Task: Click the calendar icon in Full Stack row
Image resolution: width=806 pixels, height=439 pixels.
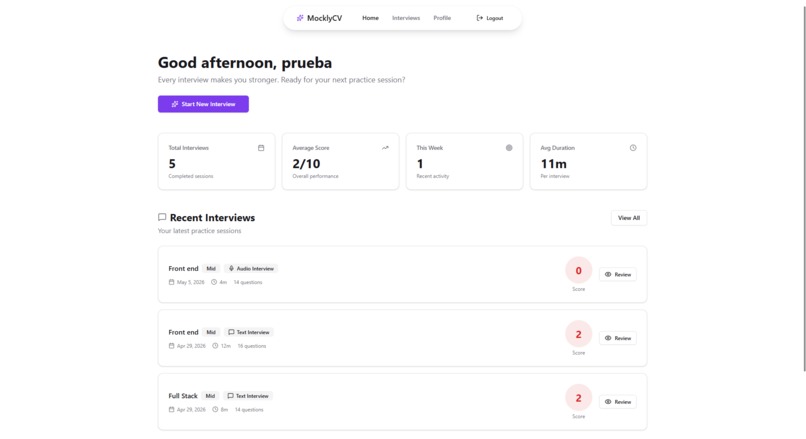Action: pos(172,410)
